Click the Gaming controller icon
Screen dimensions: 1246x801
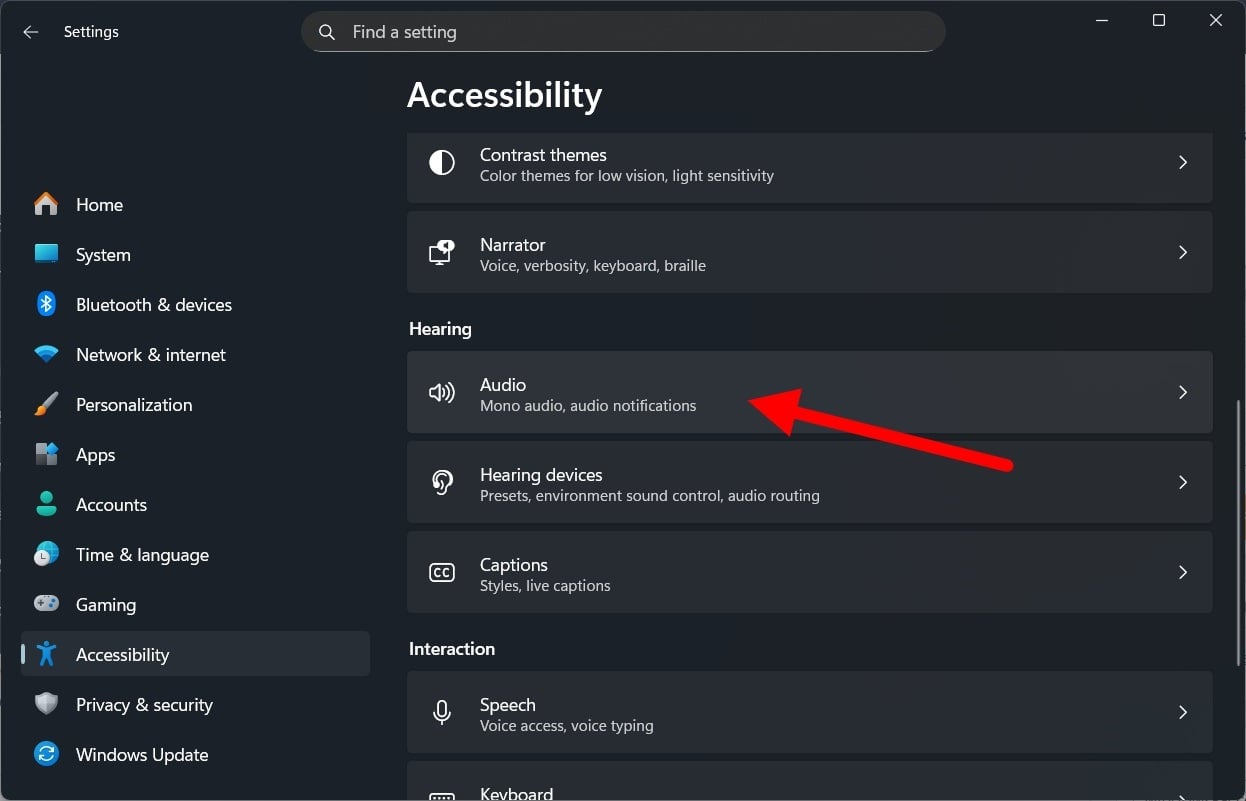pyautogui.click(x=46, y=604)
